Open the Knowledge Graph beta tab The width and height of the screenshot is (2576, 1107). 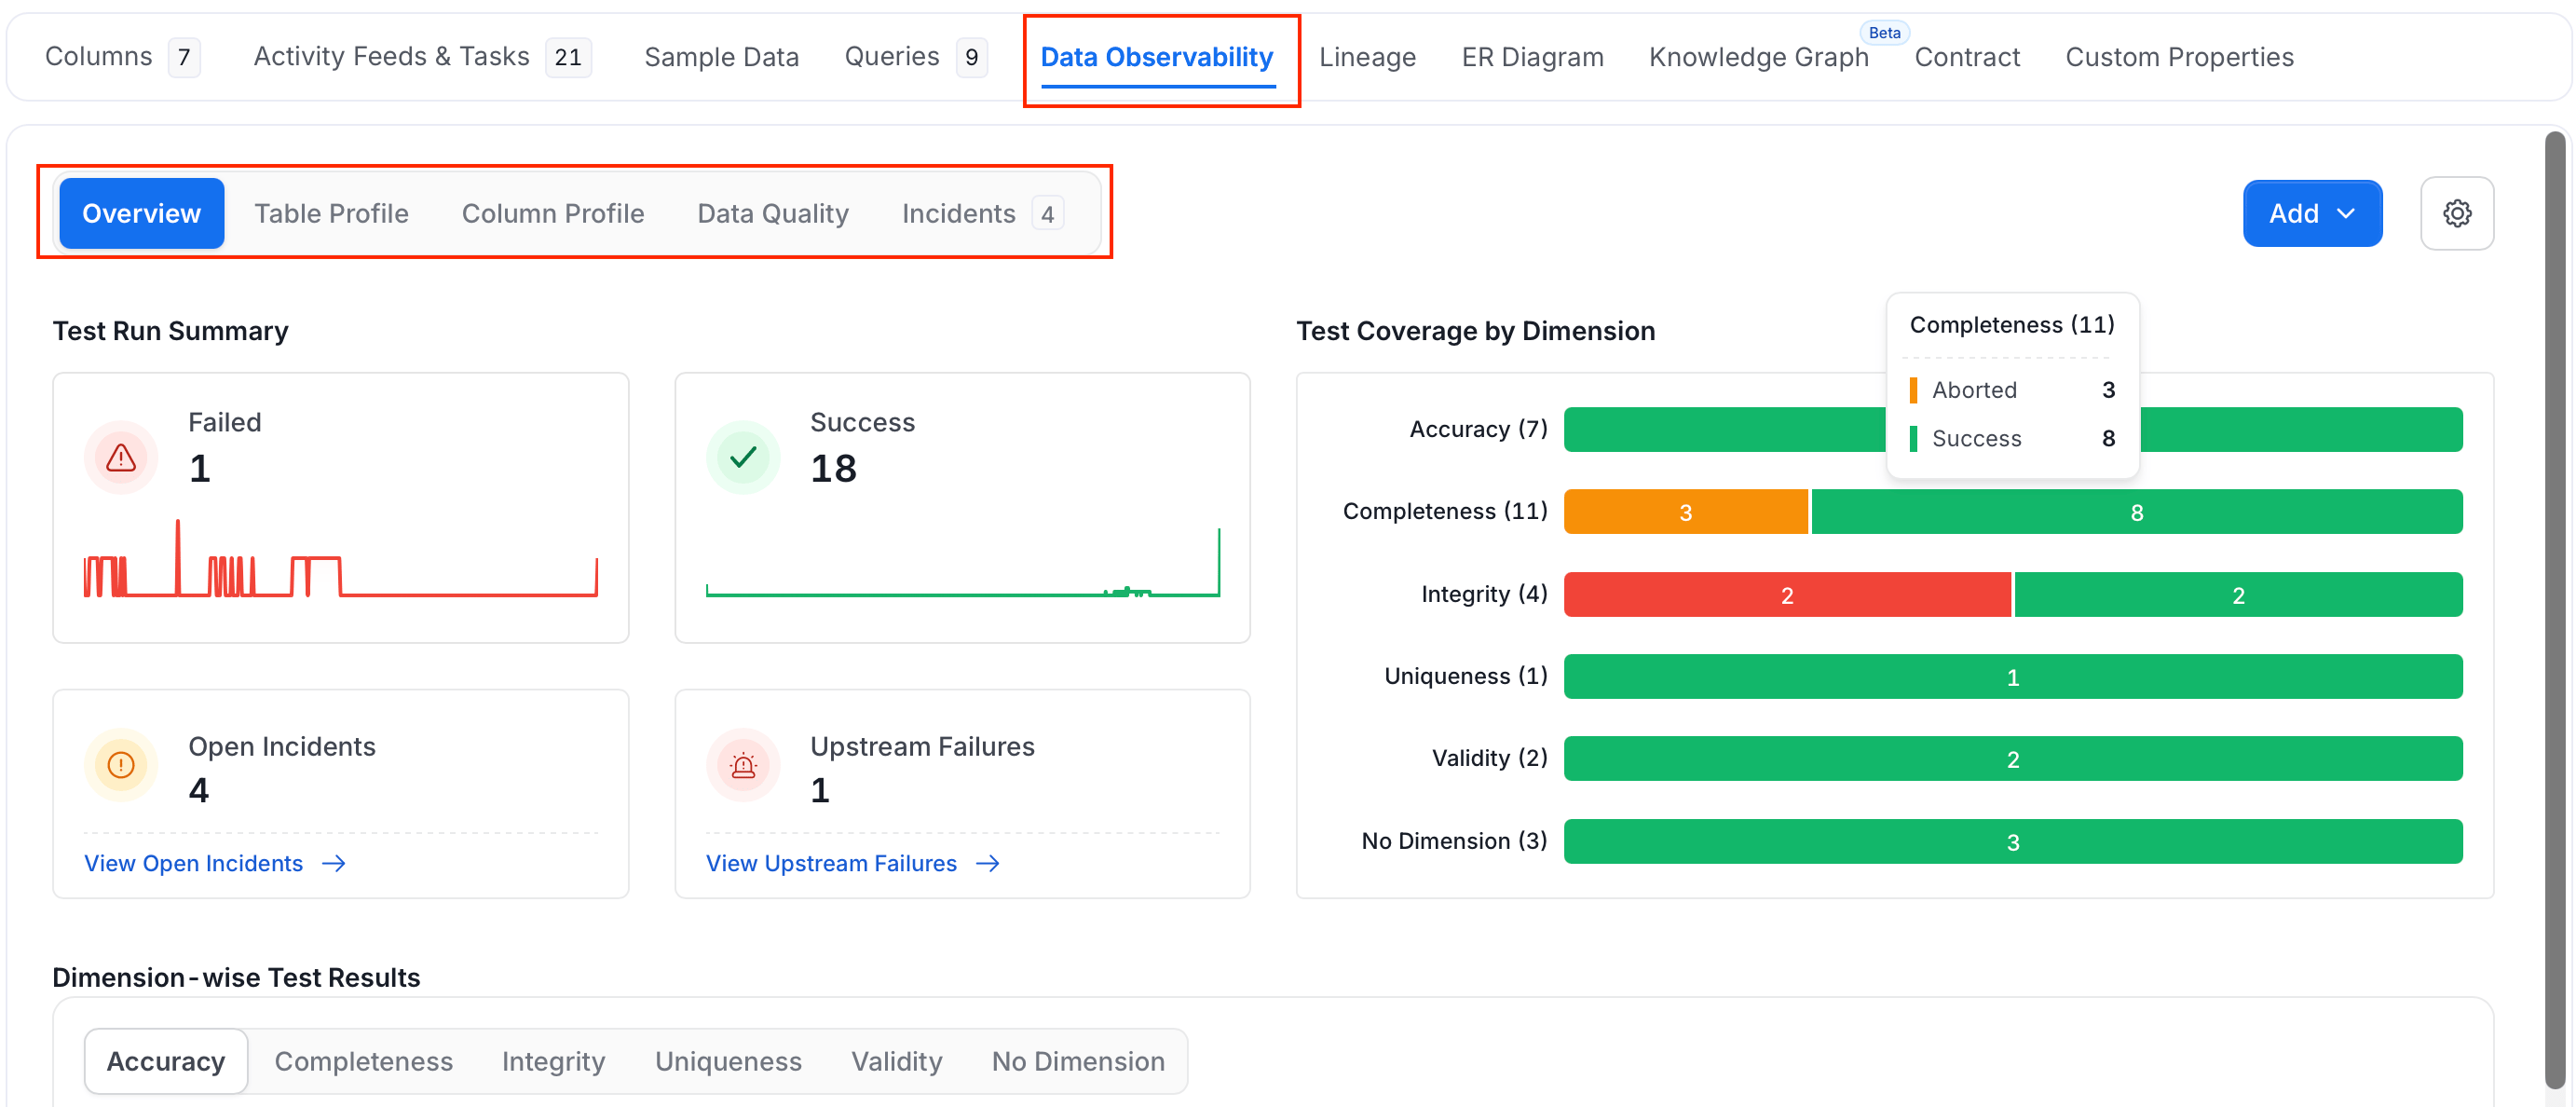[1759, 57]
